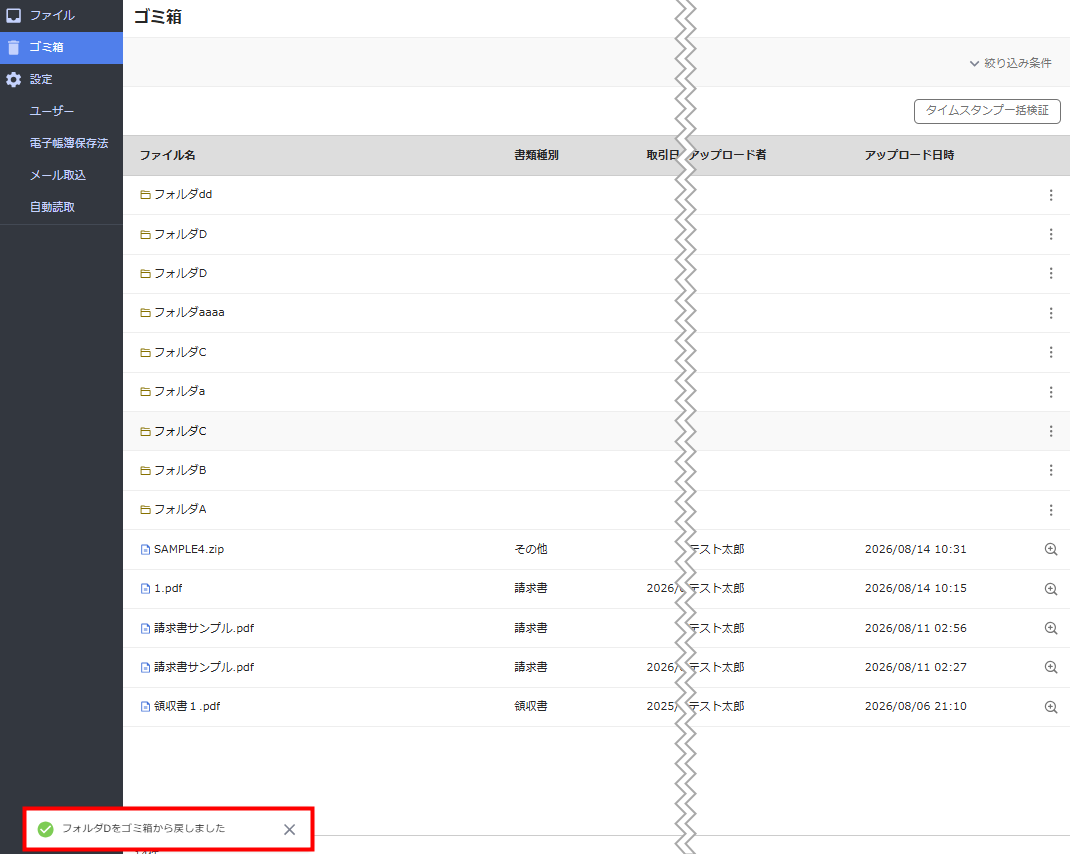This screenshot has width=1070, height=854.
Task: Open 電子帳簿保存法 settings page
Action: pyautogui.click(x=69, y=143)
